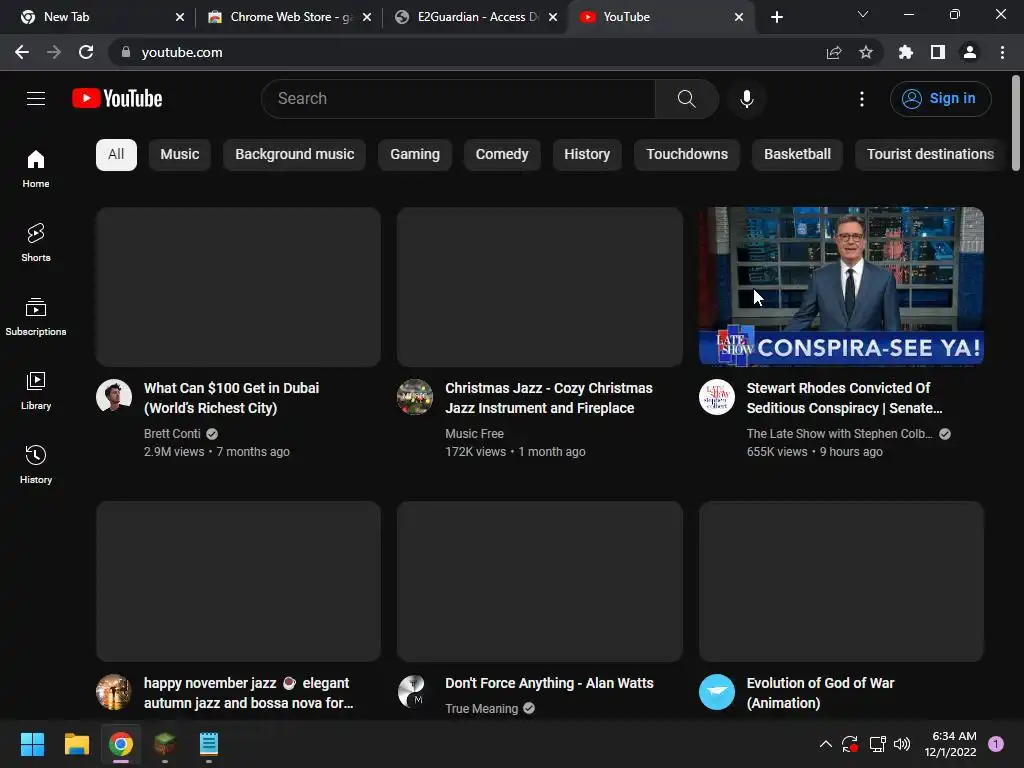
Task: Toggle the Chrome side panel icon
Action: (x=937, y=52)
